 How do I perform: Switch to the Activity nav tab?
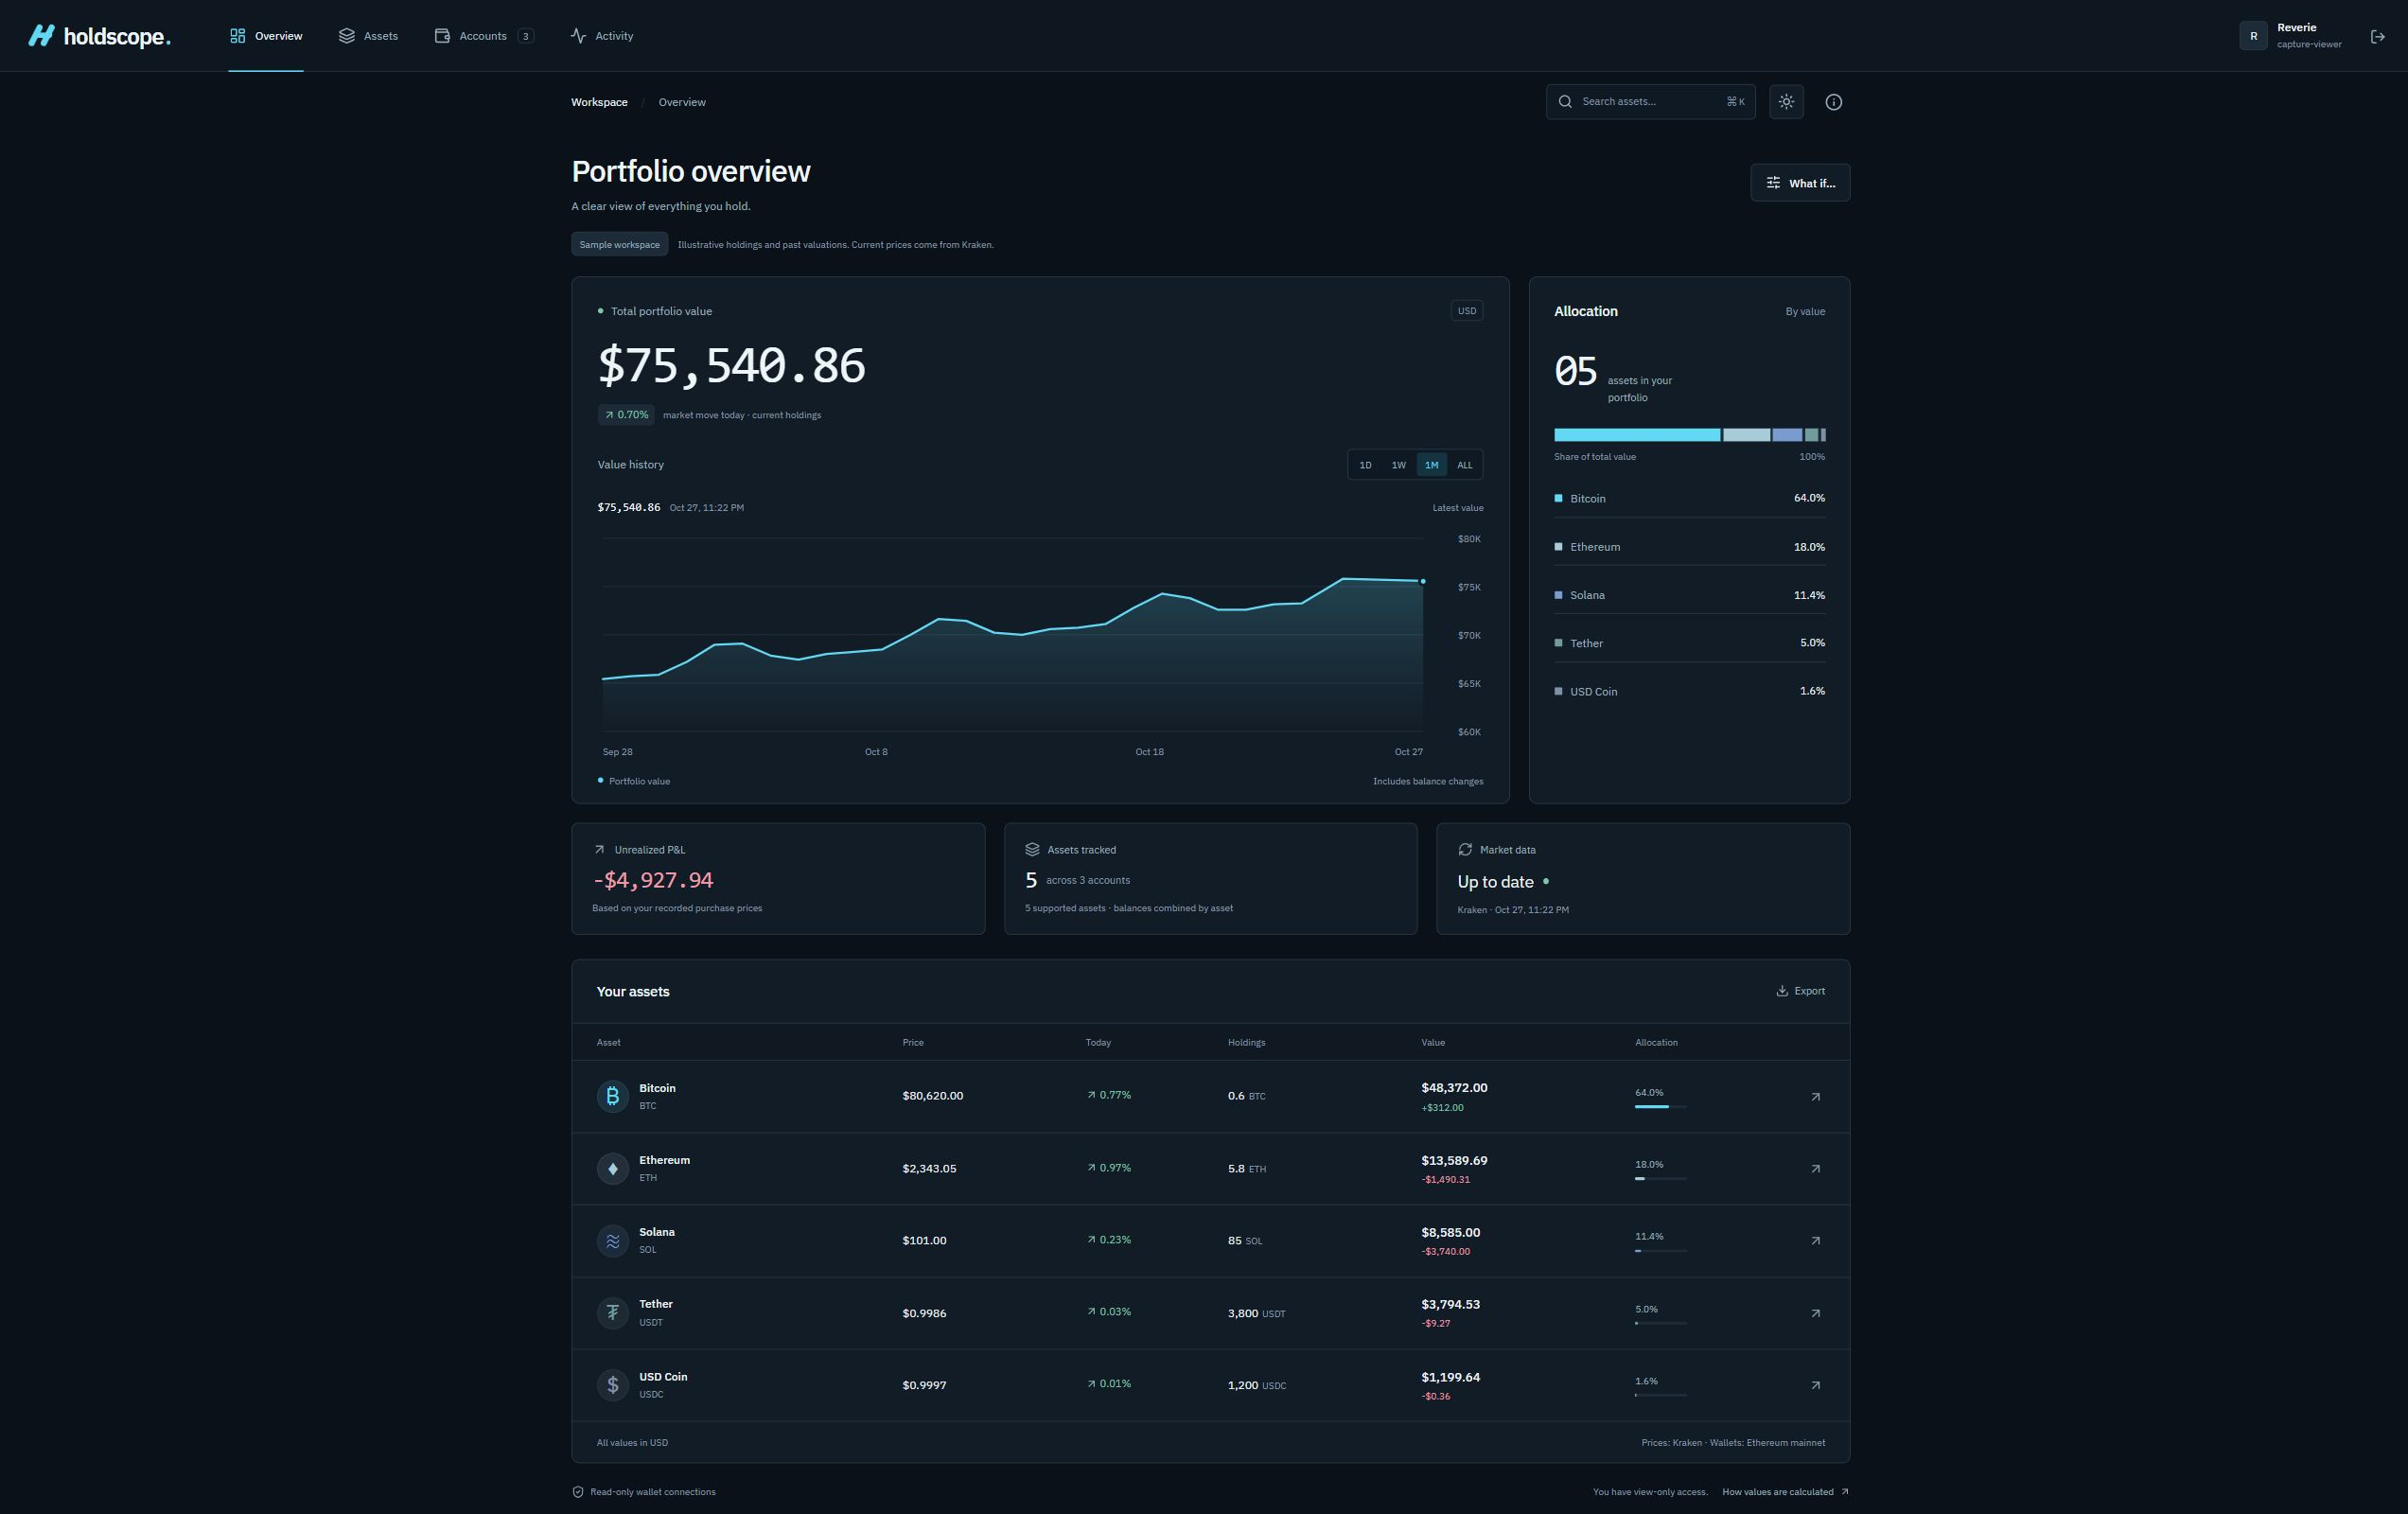pyautogui.click(x=602, y=36)
